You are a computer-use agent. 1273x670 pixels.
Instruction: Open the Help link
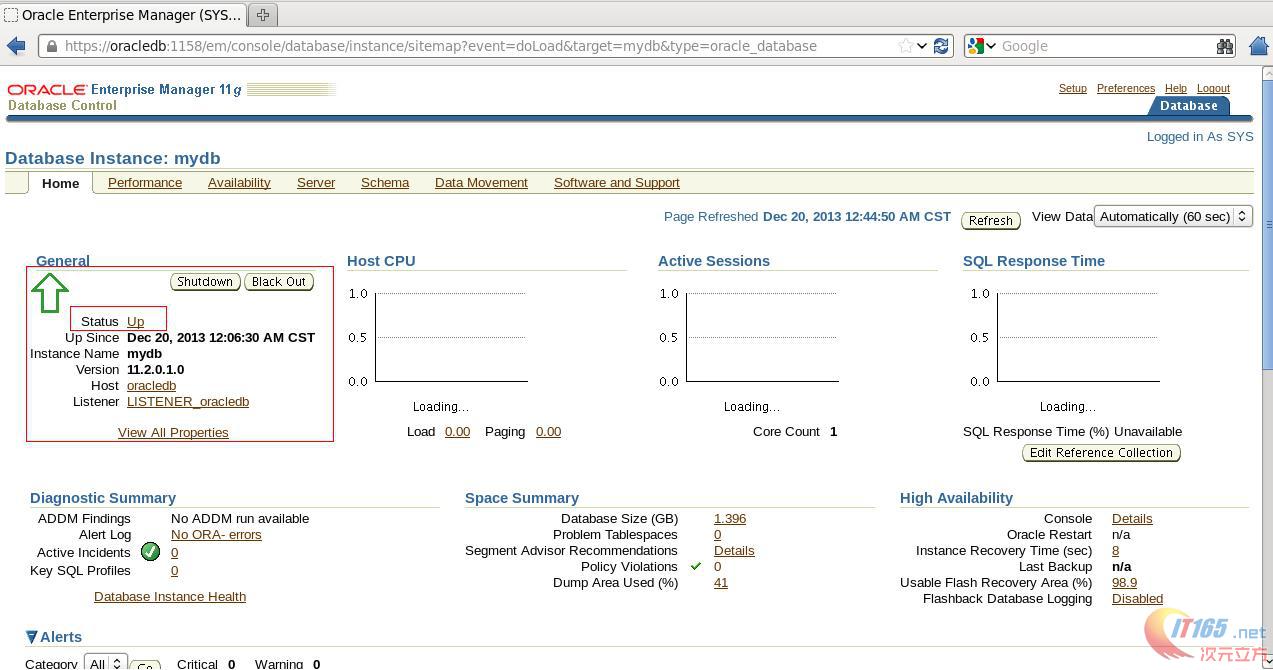pos(1176,88)
